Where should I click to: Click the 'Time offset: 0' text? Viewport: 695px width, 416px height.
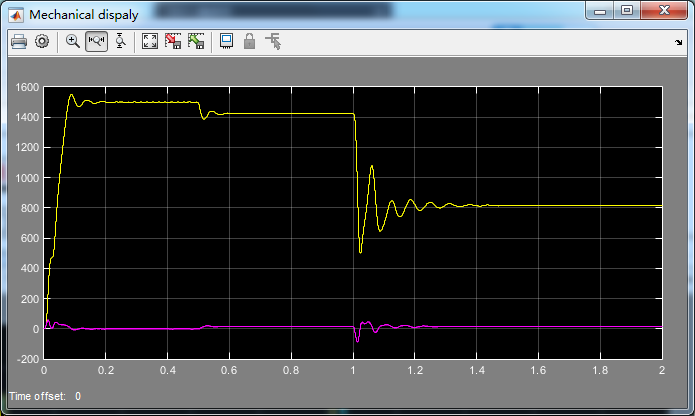pyautogui.click(x=45, y=396)
